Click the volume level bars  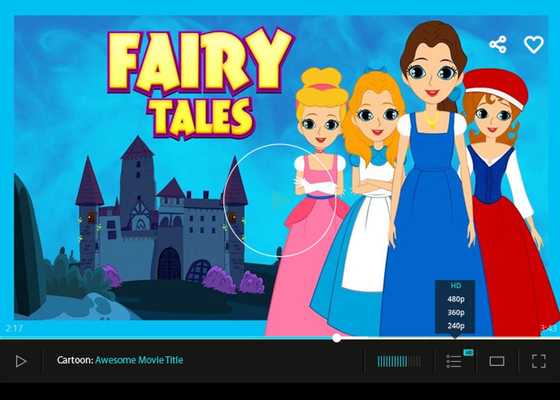pyautogui.click(x=399, y=361)
